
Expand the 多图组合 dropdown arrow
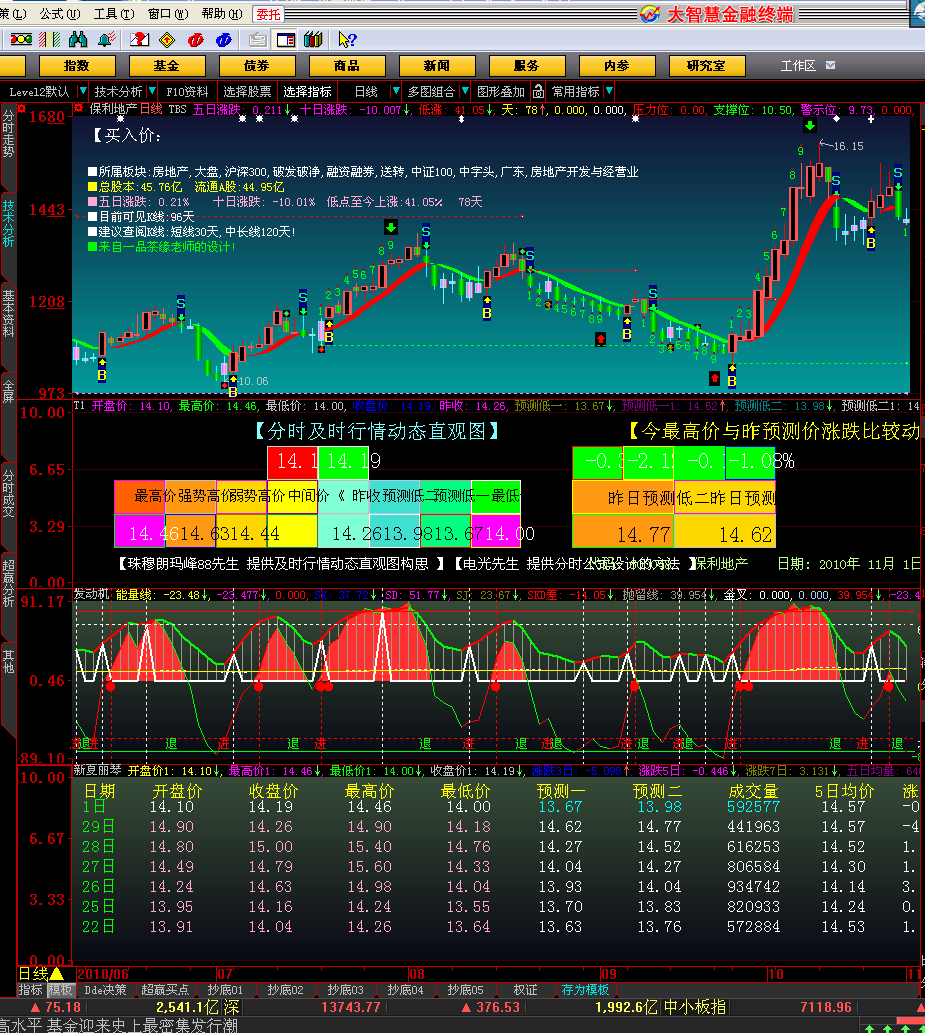[465, 91]
